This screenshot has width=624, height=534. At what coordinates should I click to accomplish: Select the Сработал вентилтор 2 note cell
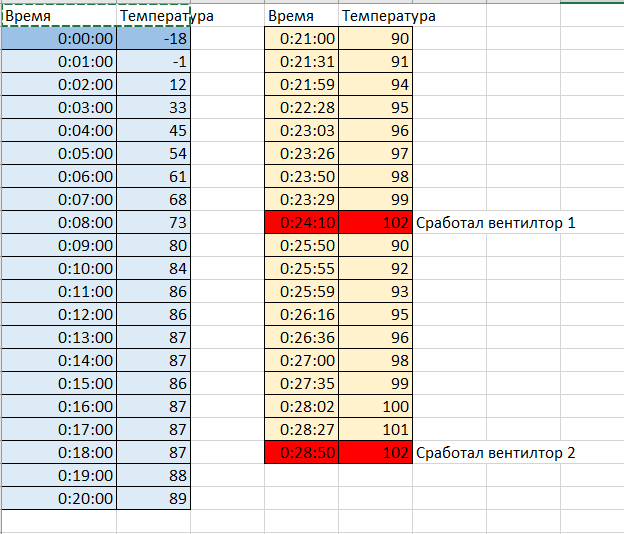click(x=495, y=452)
